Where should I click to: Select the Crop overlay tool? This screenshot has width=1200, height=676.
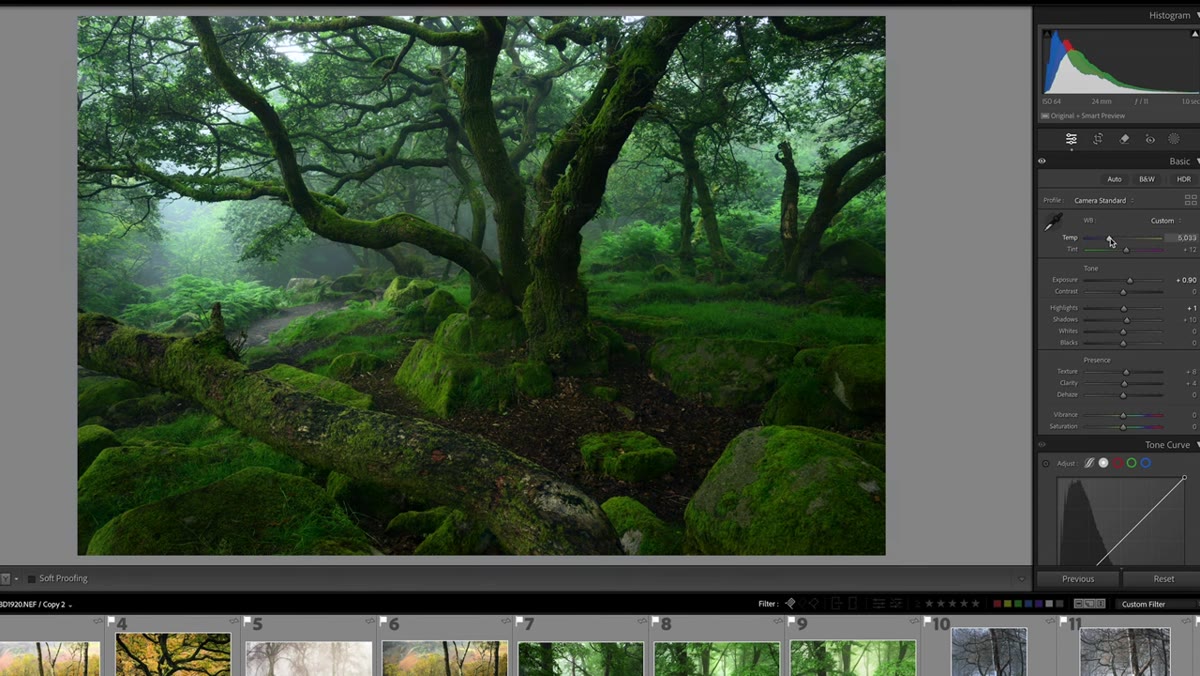tap(1098, 139)
